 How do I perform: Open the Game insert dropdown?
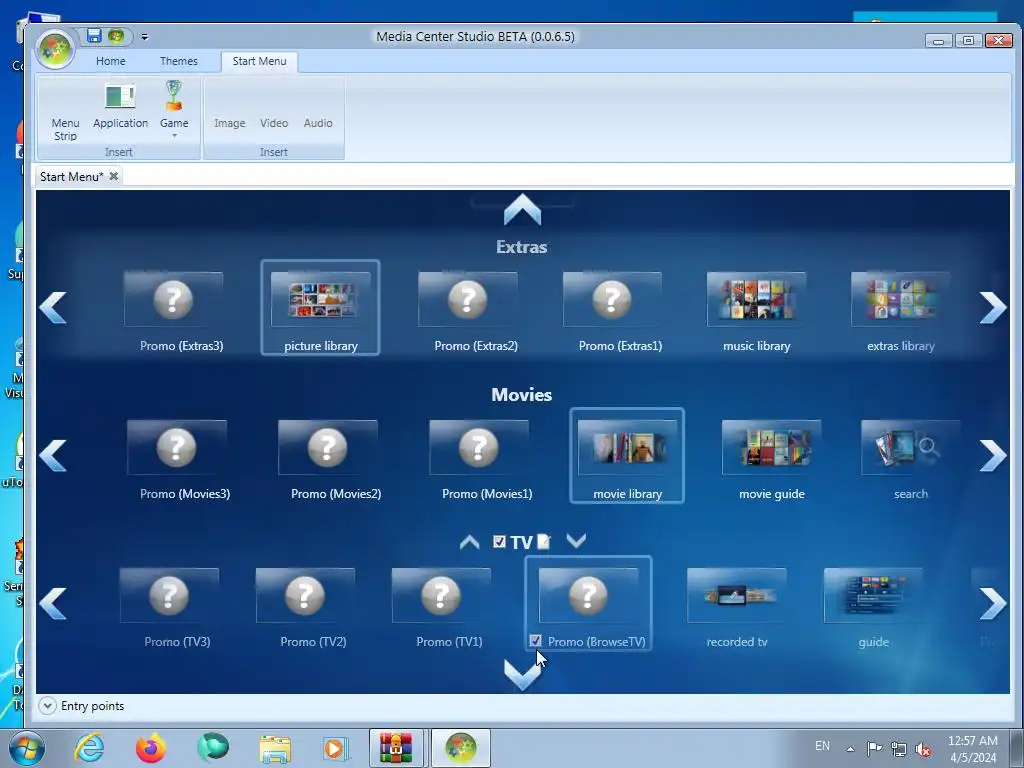click(174, 110)
